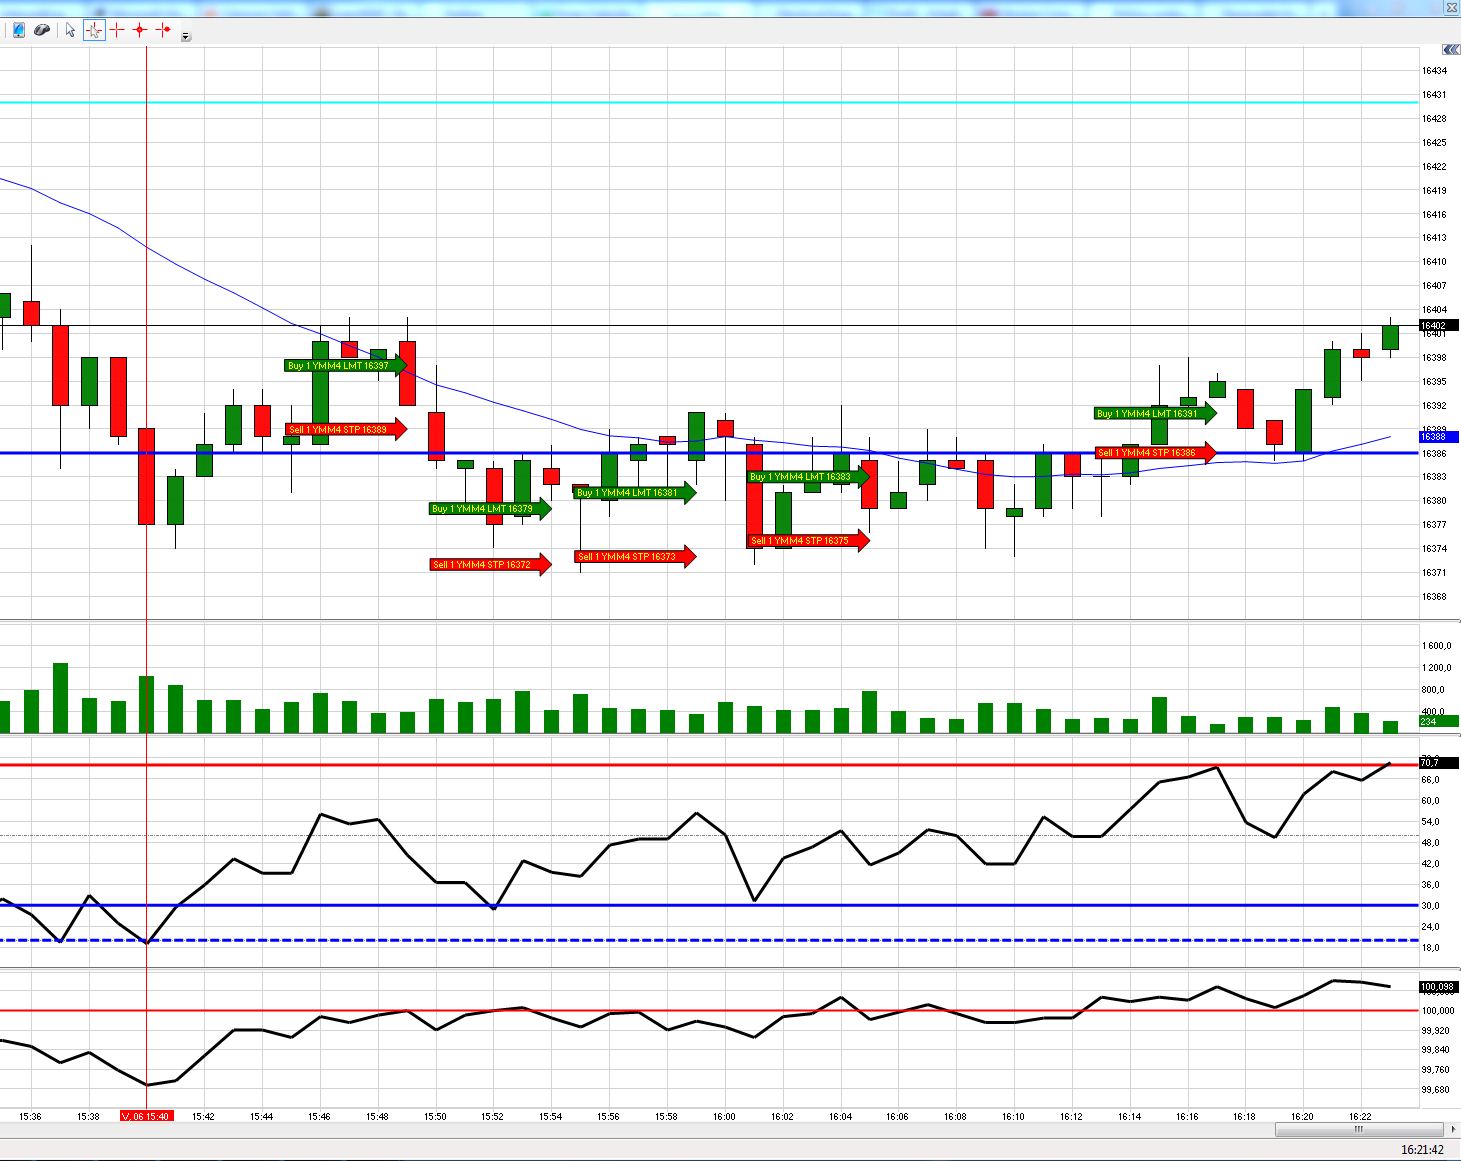The width and height of the screenshot is (1461, 1161).
Task: Close the chart window
Action: point(1451,8)
